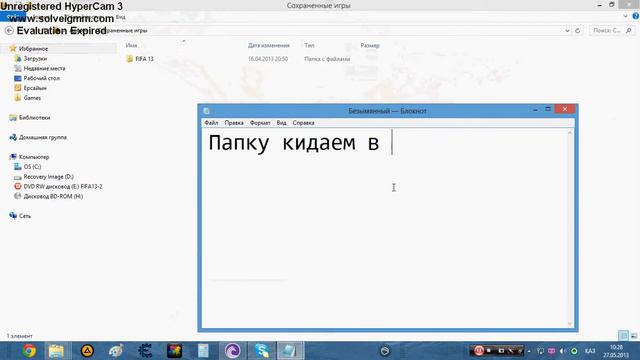Open Notepad Правка menu
640x360 pixels.
[234, 122]
